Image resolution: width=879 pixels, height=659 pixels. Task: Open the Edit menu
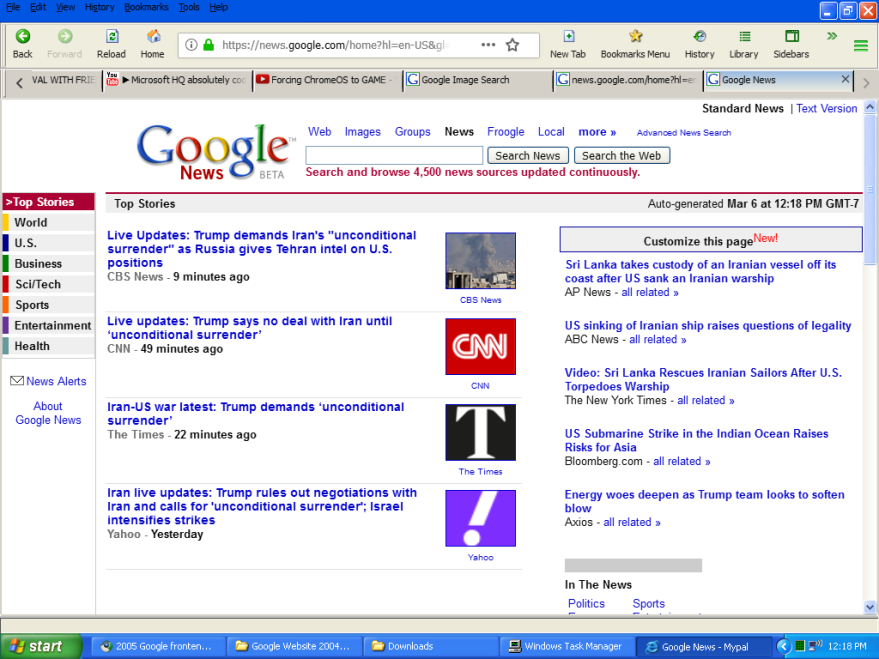[x=38, y=7]
